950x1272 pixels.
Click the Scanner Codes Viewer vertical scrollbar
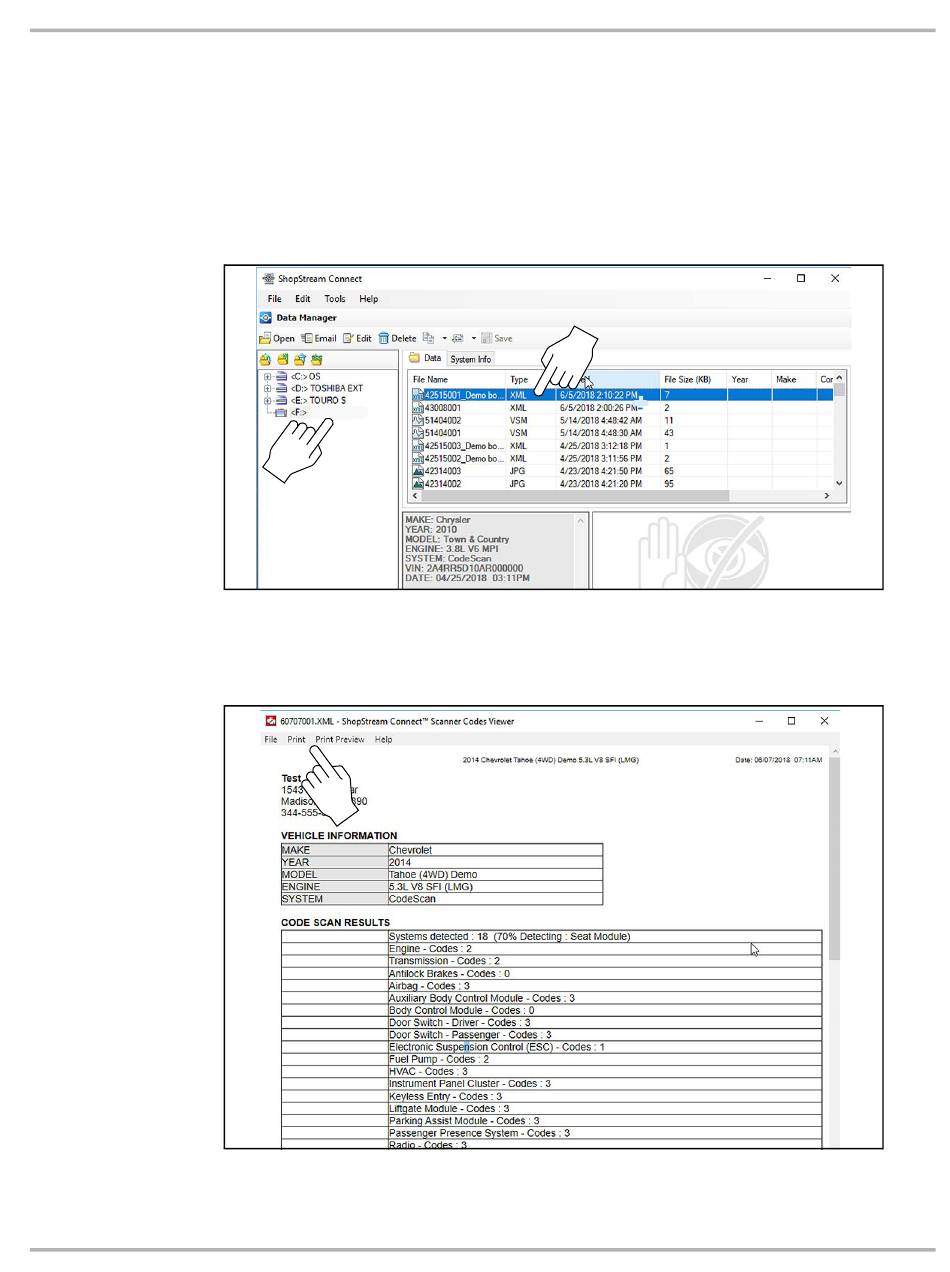pyautogui.click(x=834, y=858)
